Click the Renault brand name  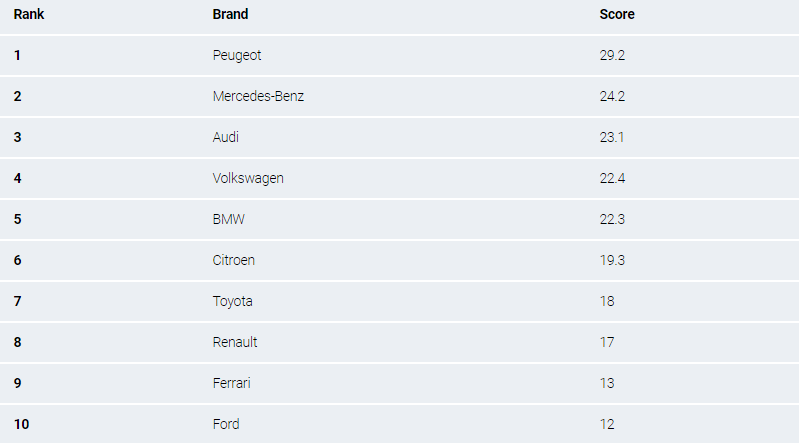tap(235, 342)
